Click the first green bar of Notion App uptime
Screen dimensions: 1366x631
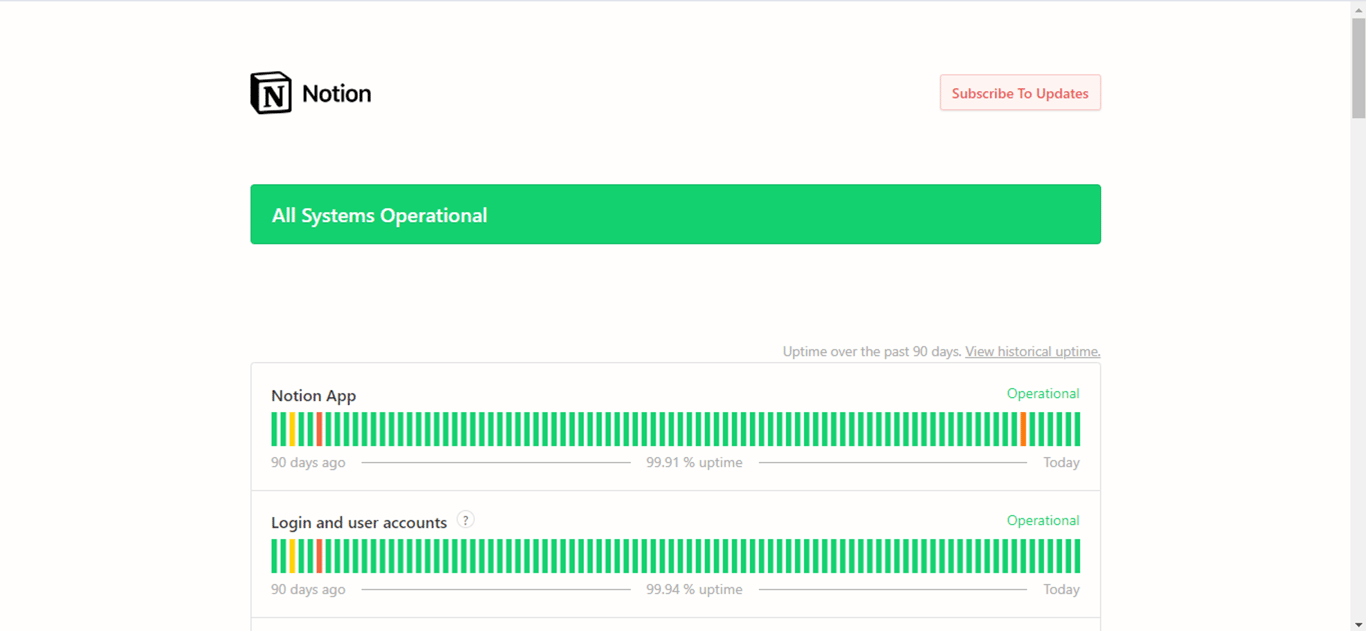(x=275, y=429)
